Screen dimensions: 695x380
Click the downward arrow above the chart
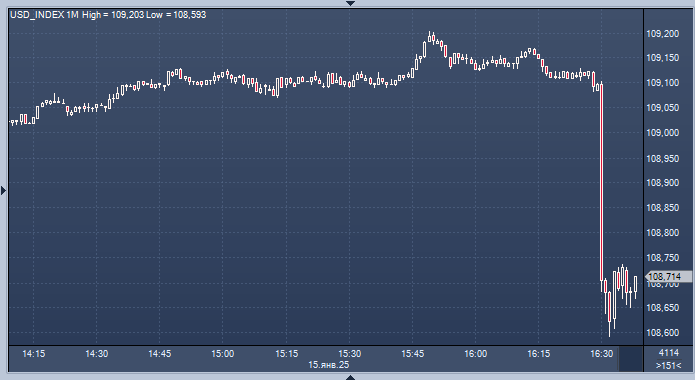click(x=351, y=3)
